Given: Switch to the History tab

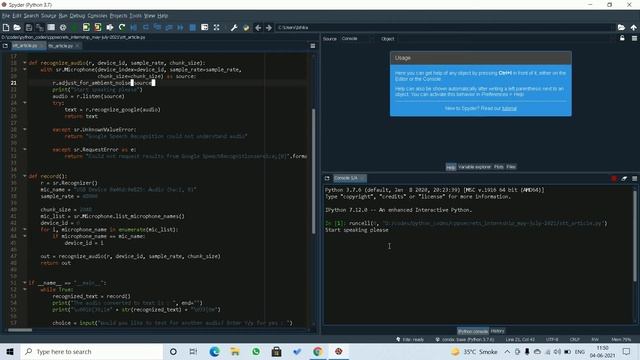Looking at the screenshot, I should pyautogui.click(x=497, y=331).
